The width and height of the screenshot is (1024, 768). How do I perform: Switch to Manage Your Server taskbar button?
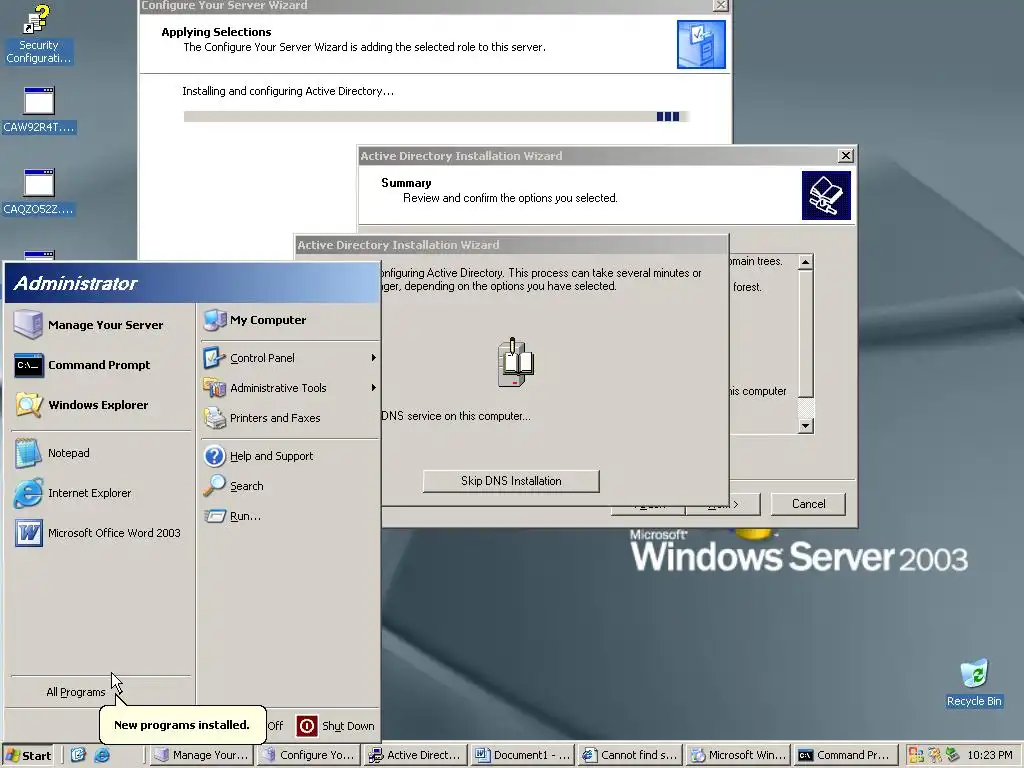pos(203,755)
